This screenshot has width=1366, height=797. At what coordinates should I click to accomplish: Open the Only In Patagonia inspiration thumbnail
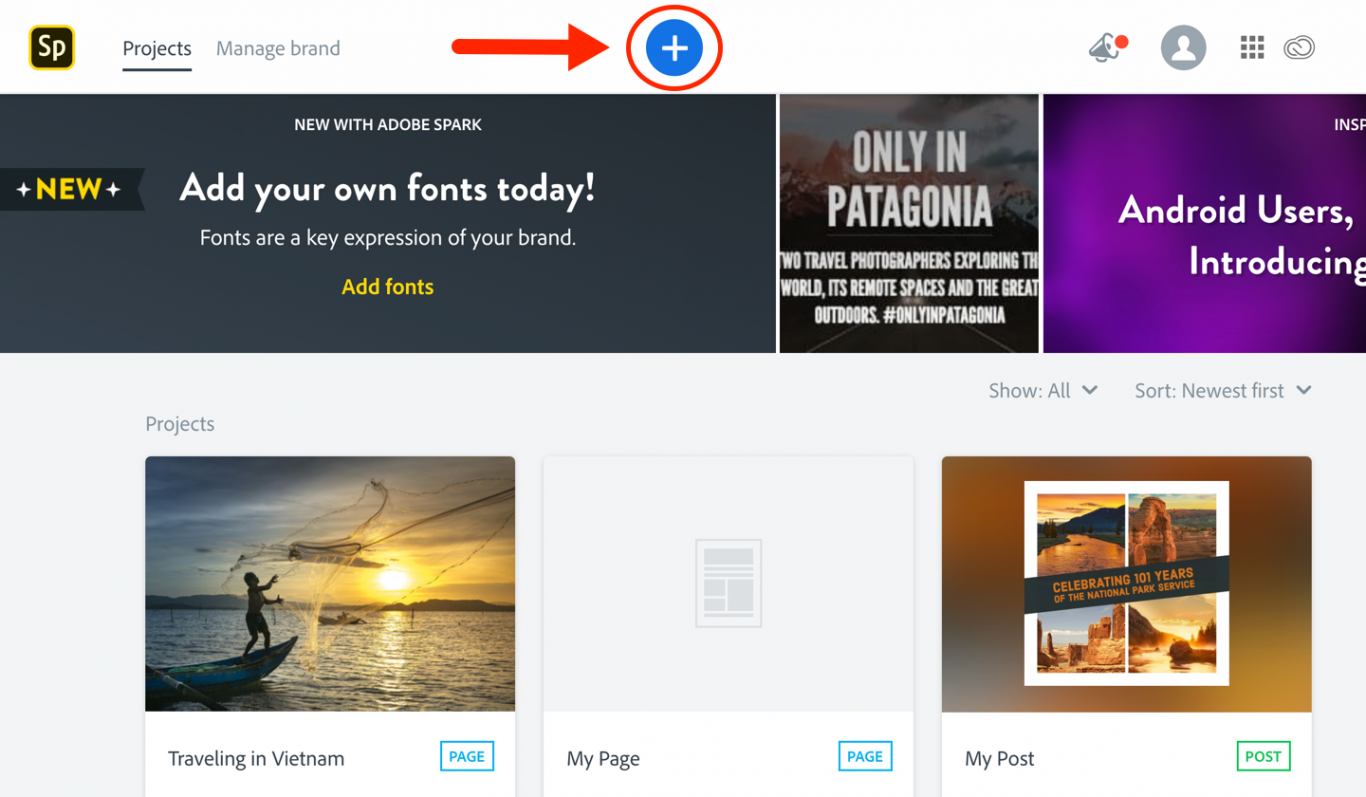pyautogui.click(x=908, y=222)
